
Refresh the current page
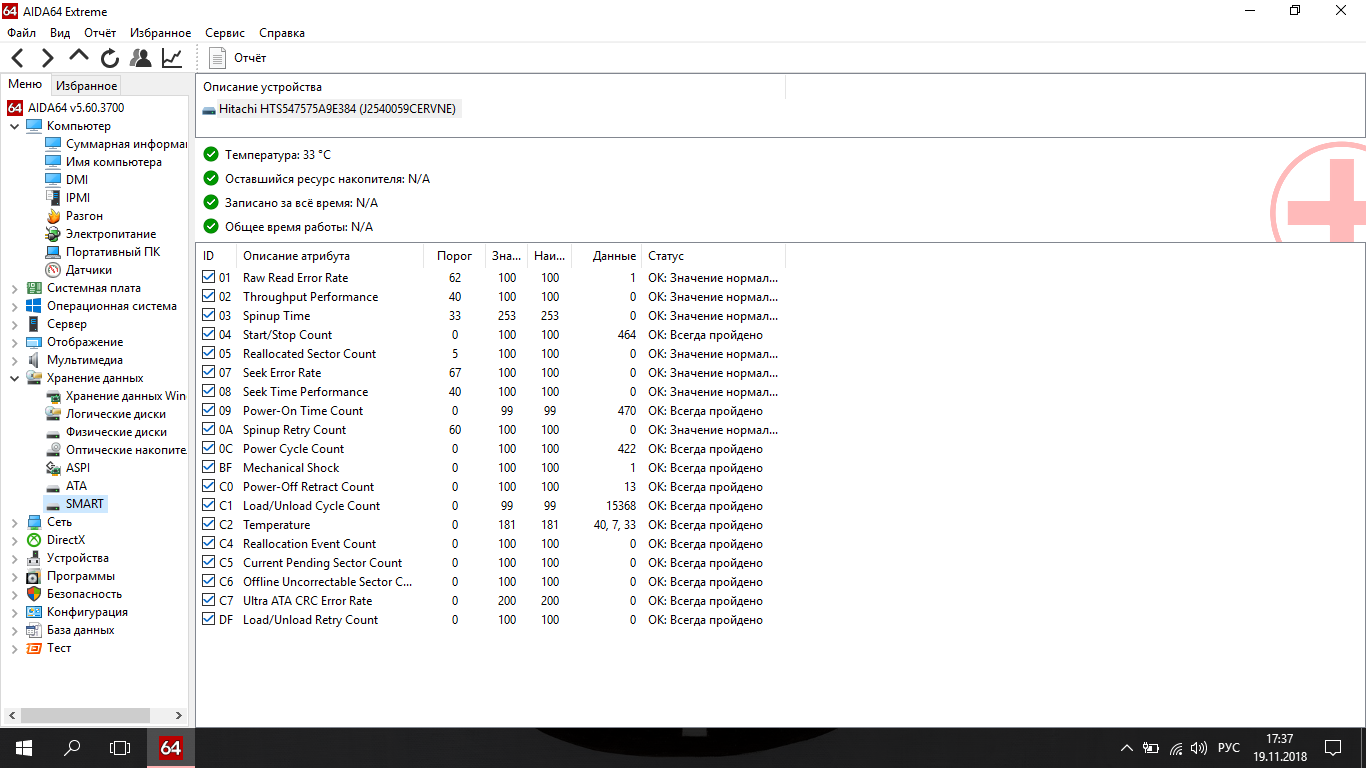click(x=110, y=58)
